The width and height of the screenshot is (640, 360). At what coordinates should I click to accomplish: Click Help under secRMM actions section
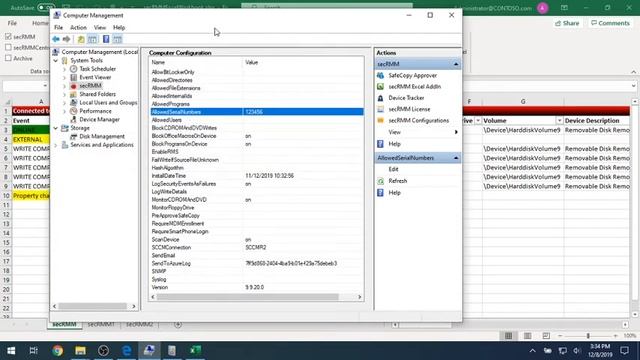point(394,144)
